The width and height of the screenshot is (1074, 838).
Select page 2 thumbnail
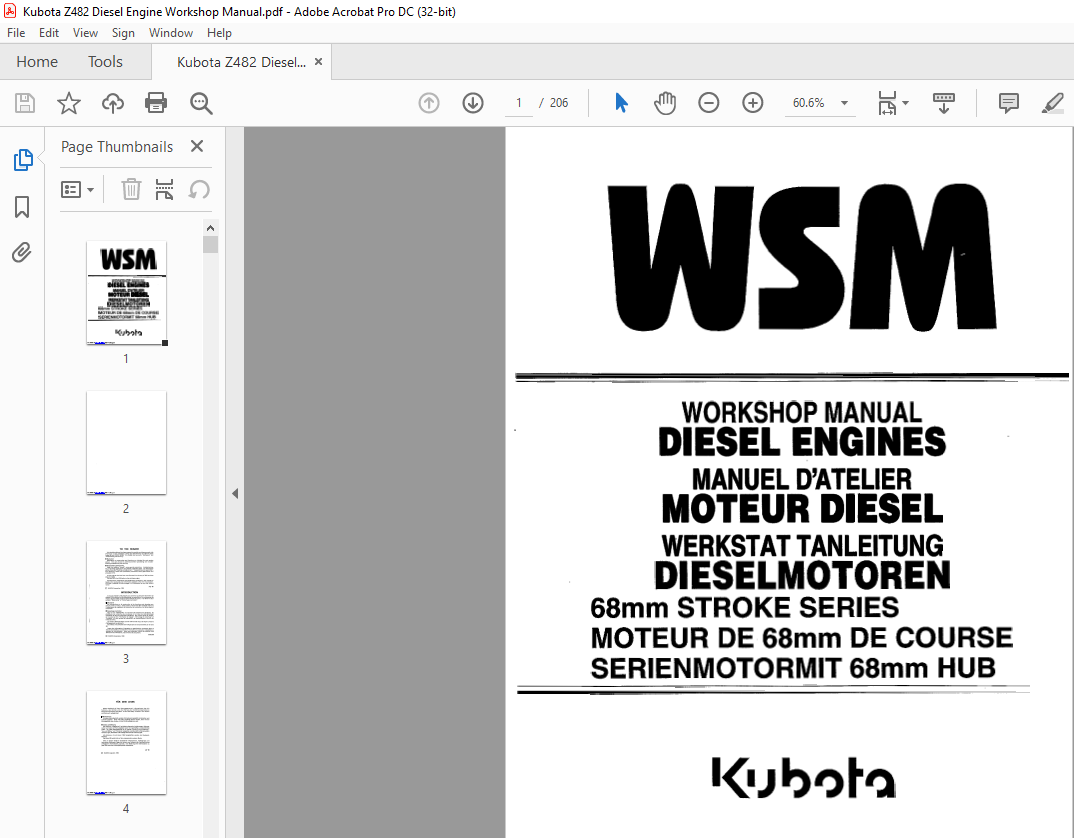126,443
